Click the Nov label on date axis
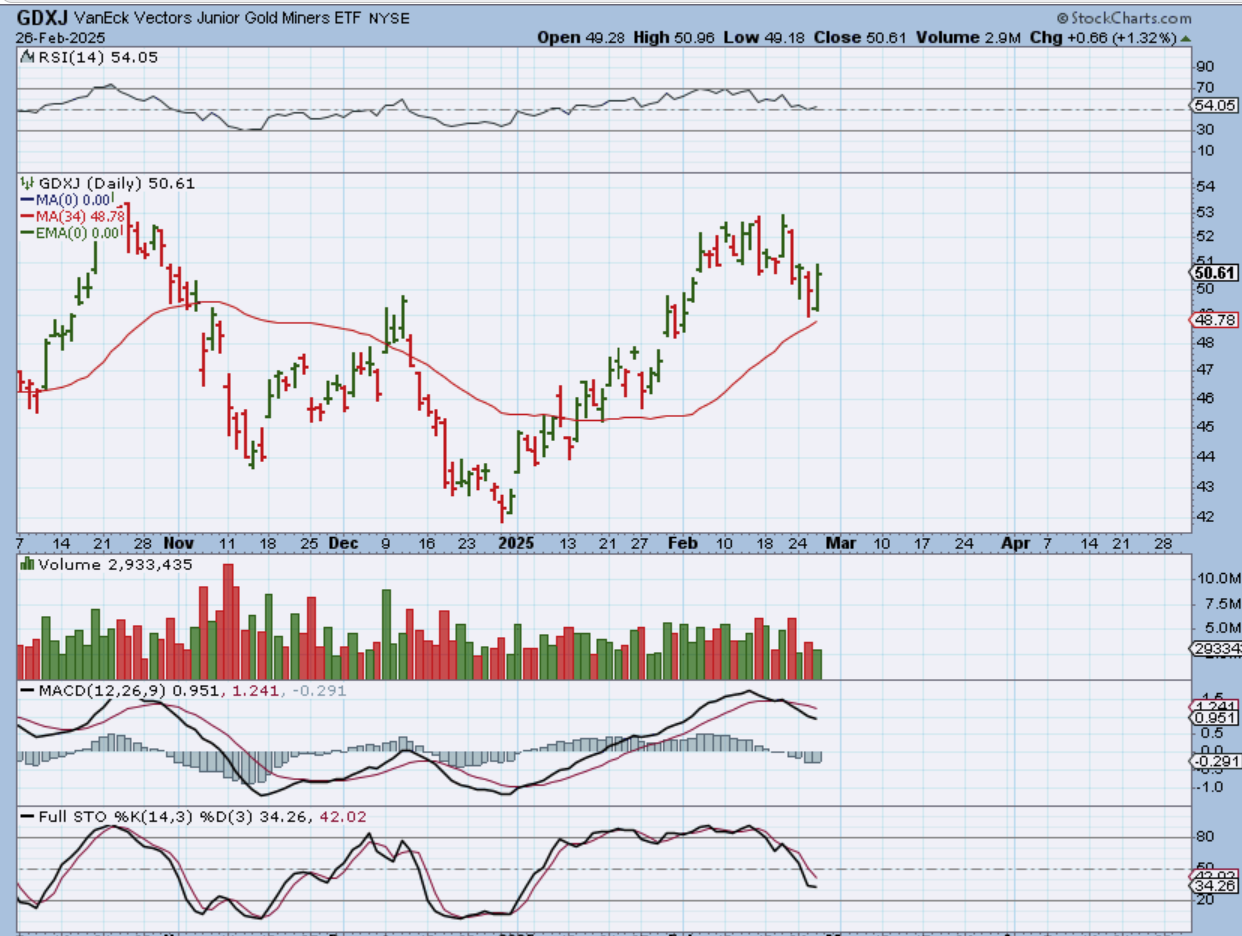The image size is (1242, 936). pos(180,544)
